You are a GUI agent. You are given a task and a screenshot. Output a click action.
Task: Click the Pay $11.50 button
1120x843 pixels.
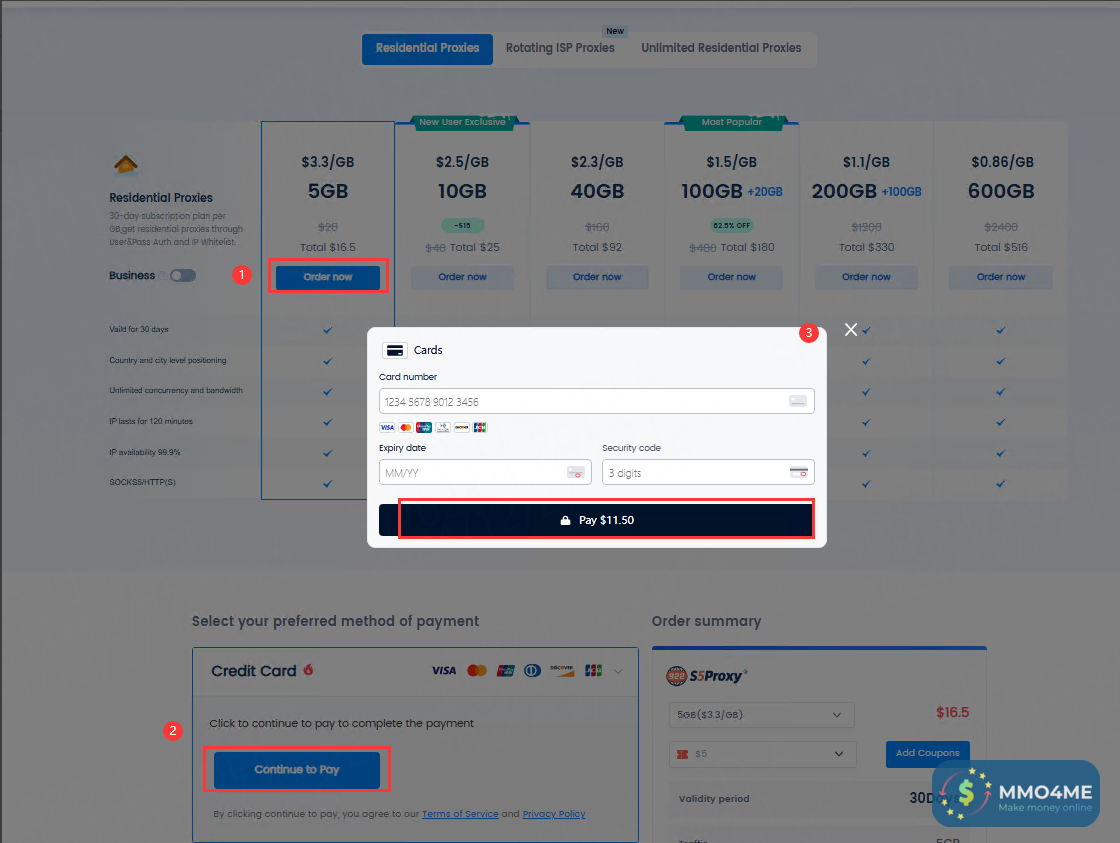(x=596, y=520)
